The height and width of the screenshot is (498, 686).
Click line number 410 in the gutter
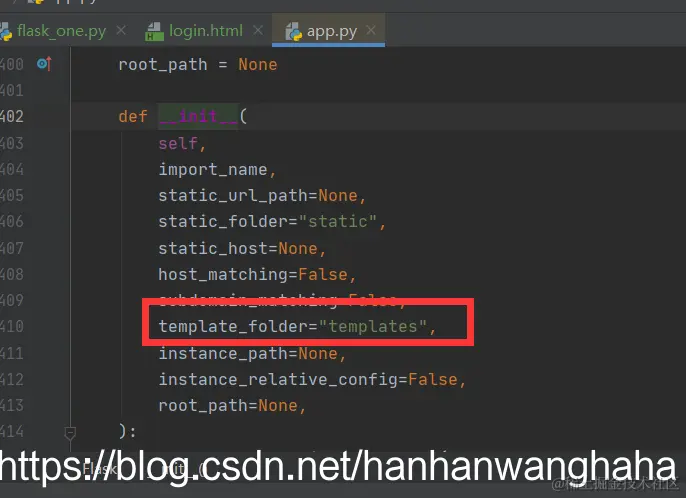tap(12, 326)
